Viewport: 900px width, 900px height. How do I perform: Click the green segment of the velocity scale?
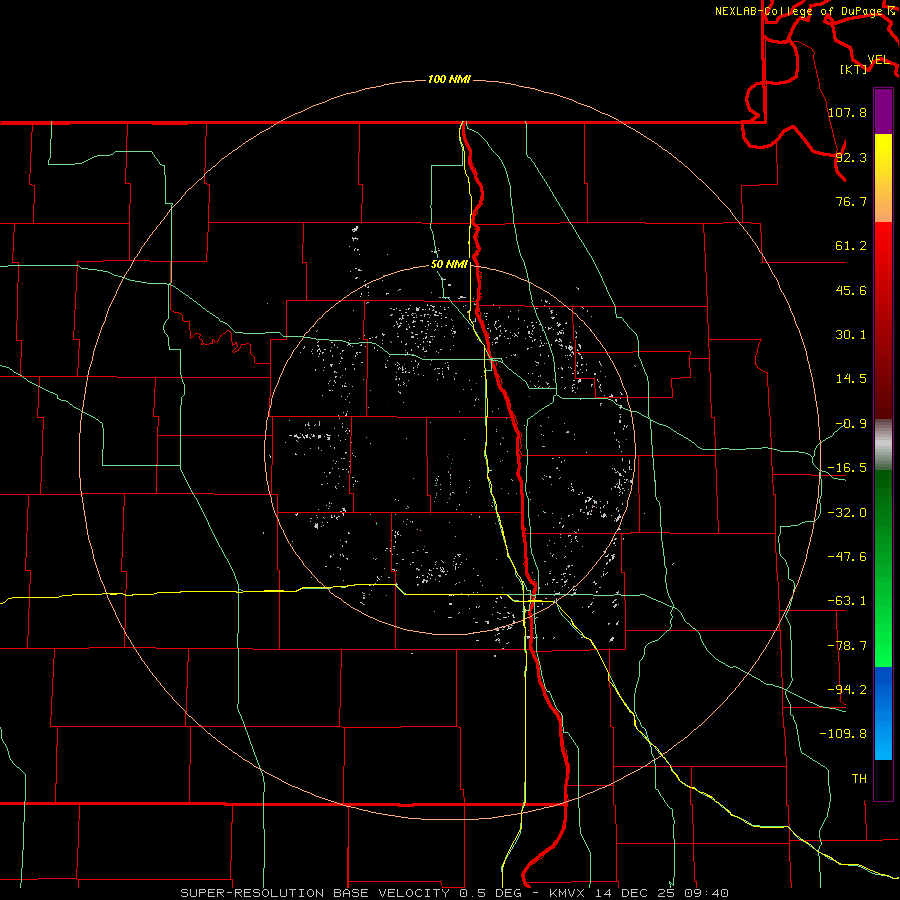click(x=883, y=568)
